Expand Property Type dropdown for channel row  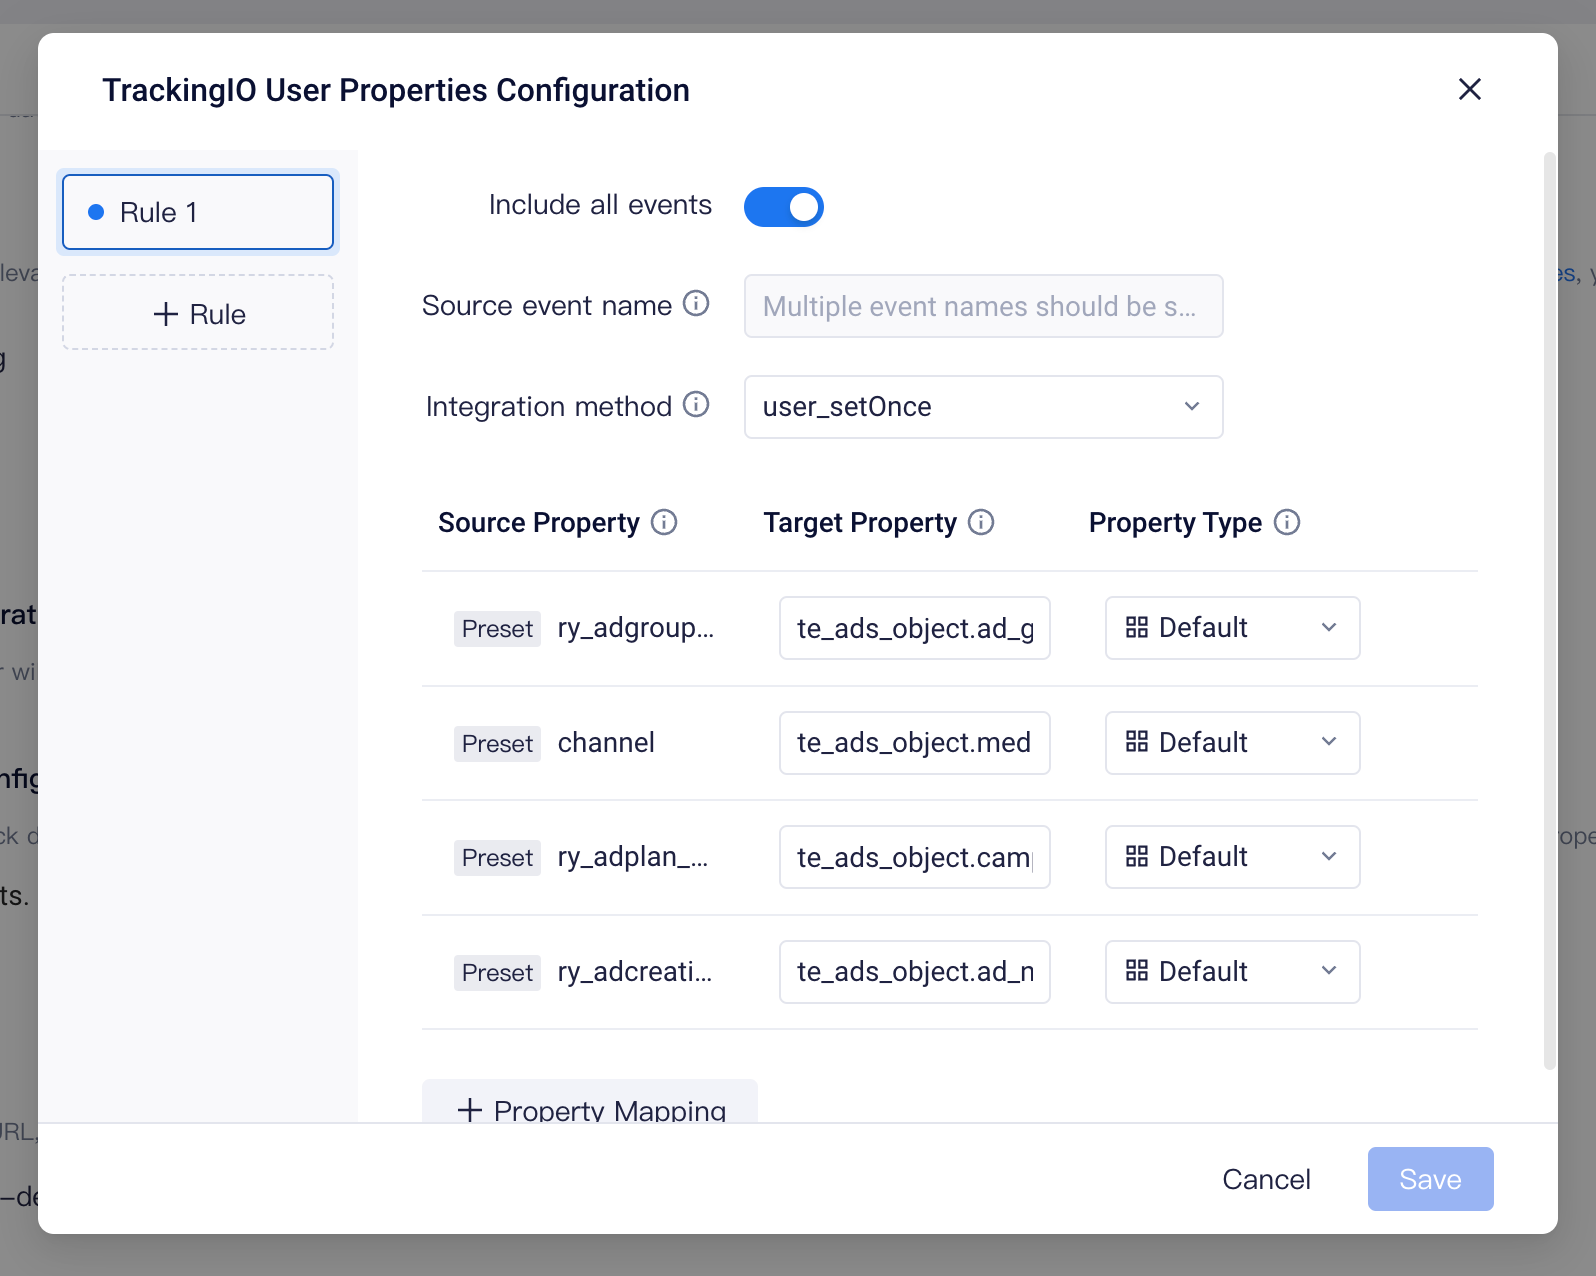click(1232, 743)
